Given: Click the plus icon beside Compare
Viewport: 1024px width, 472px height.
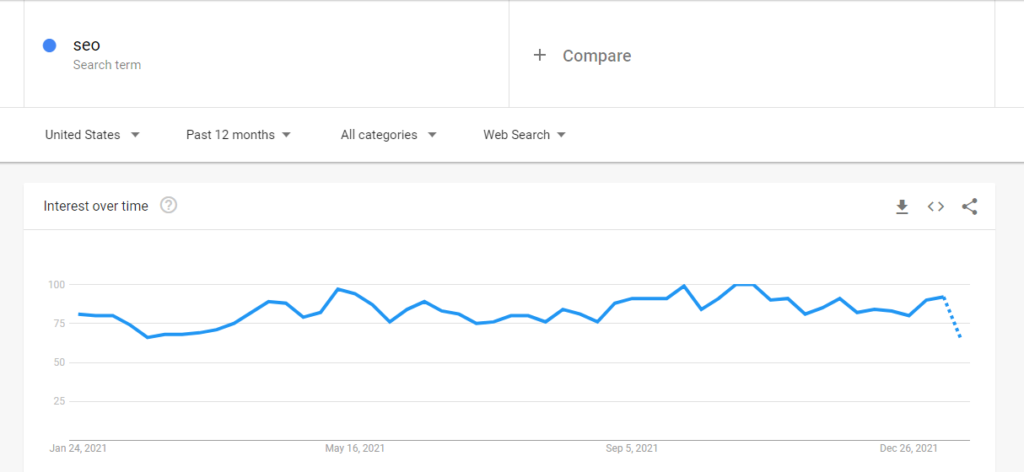Looking at the screenshot, I should click(x=539, y=55).
